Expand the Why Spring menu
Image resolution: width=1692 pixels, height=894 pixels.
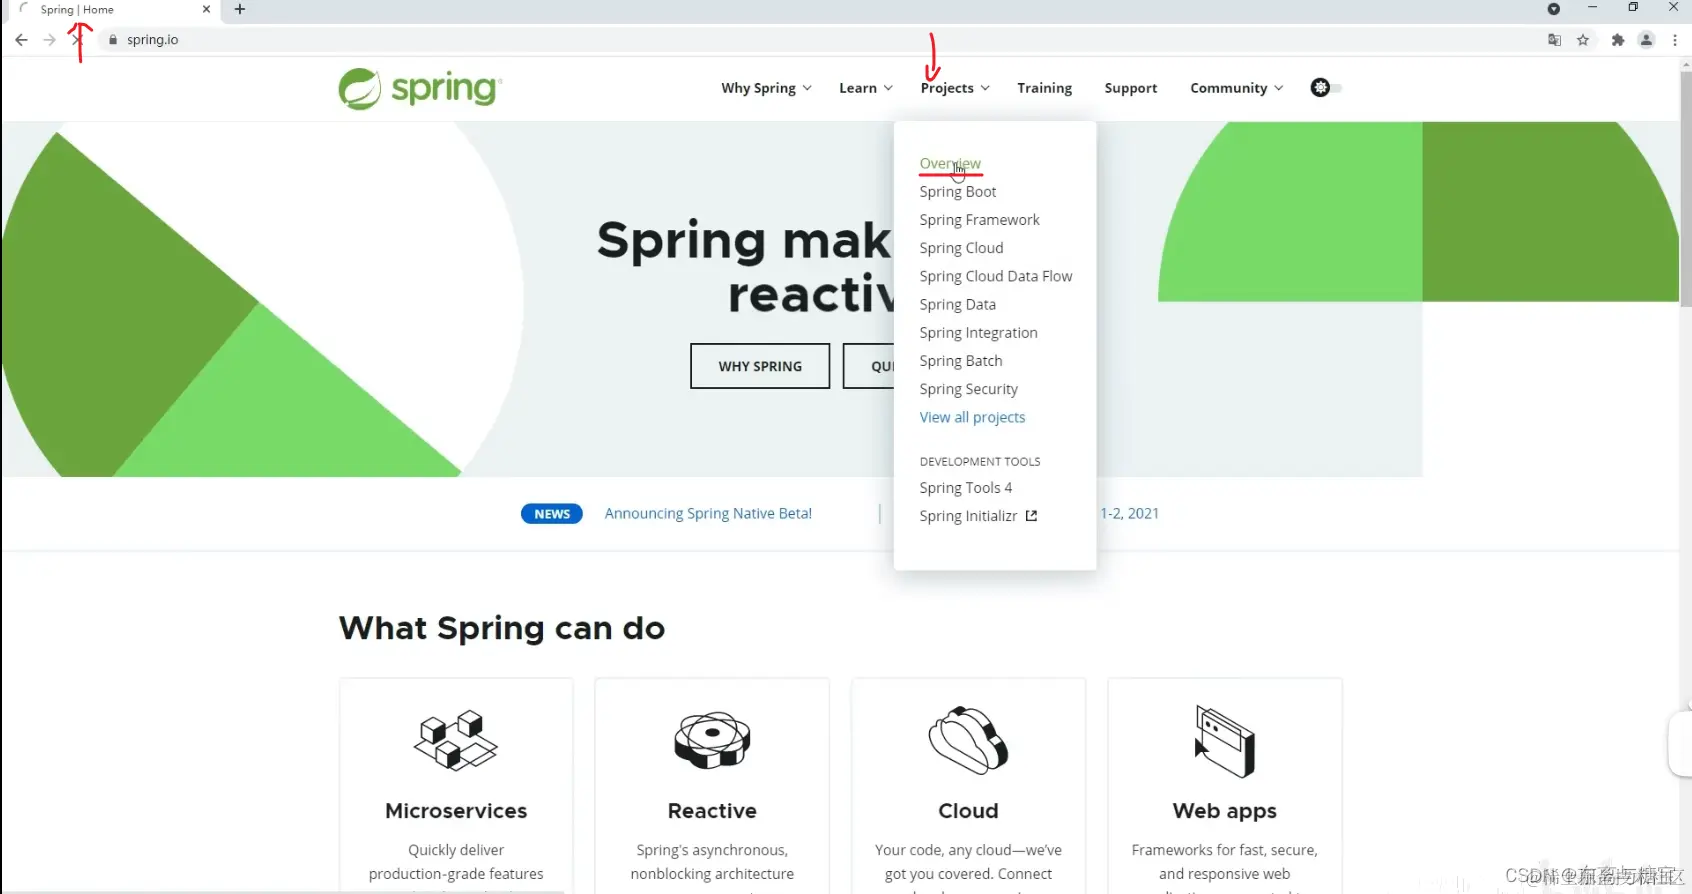766,88
